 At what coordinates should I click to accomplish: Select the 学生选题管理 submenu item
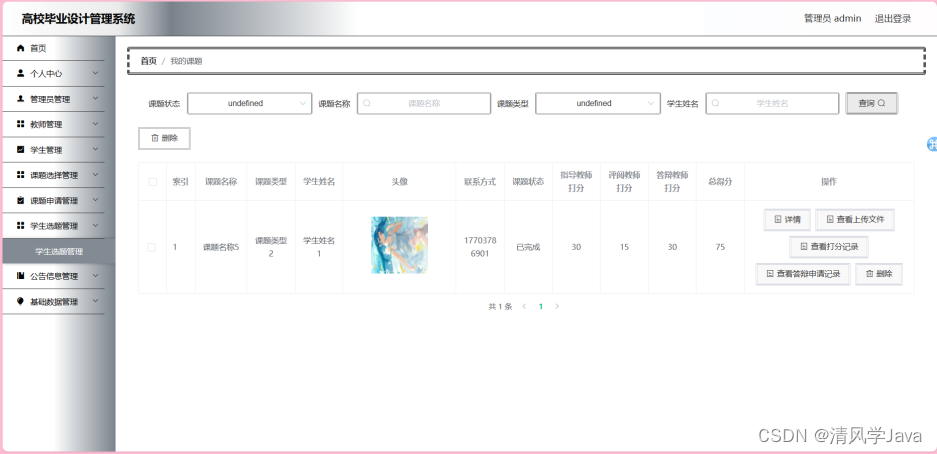pos(59,251)
